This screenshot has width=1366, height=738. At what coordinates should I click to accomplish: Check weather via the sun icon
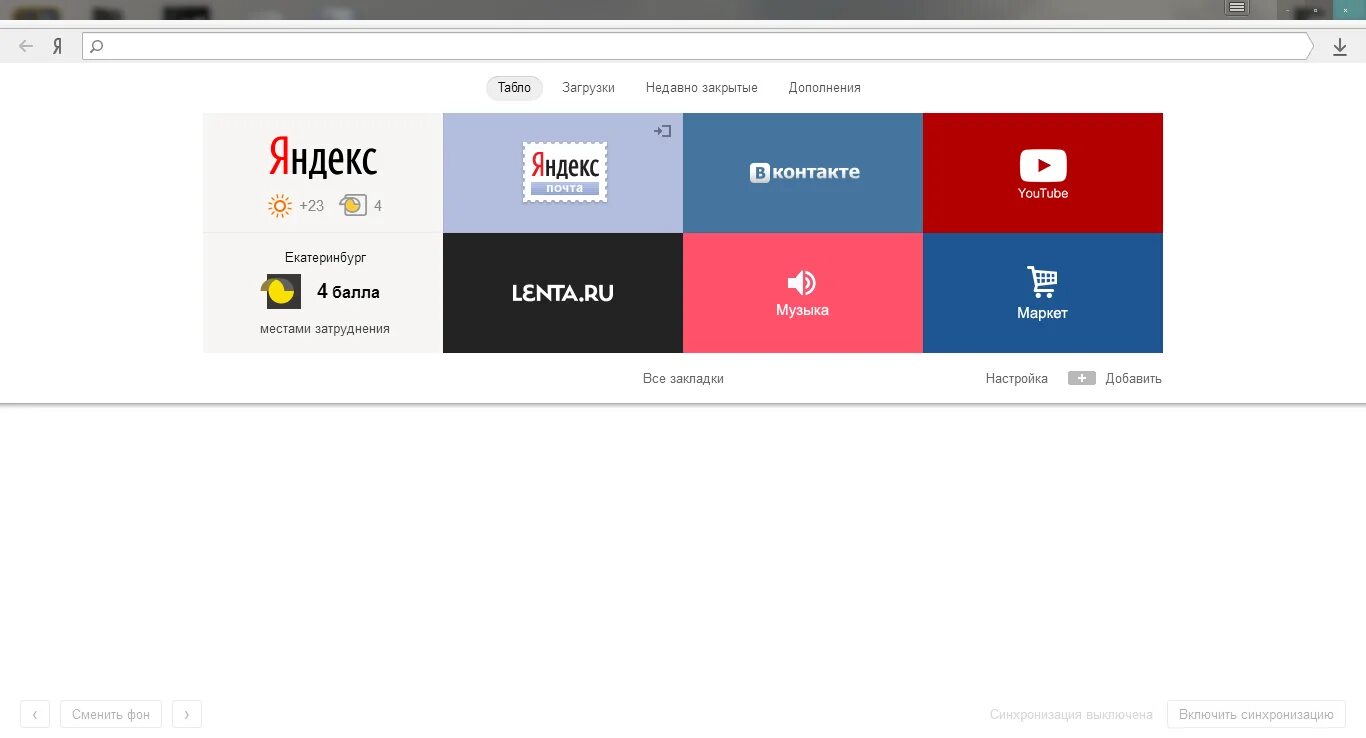point(280,206)
